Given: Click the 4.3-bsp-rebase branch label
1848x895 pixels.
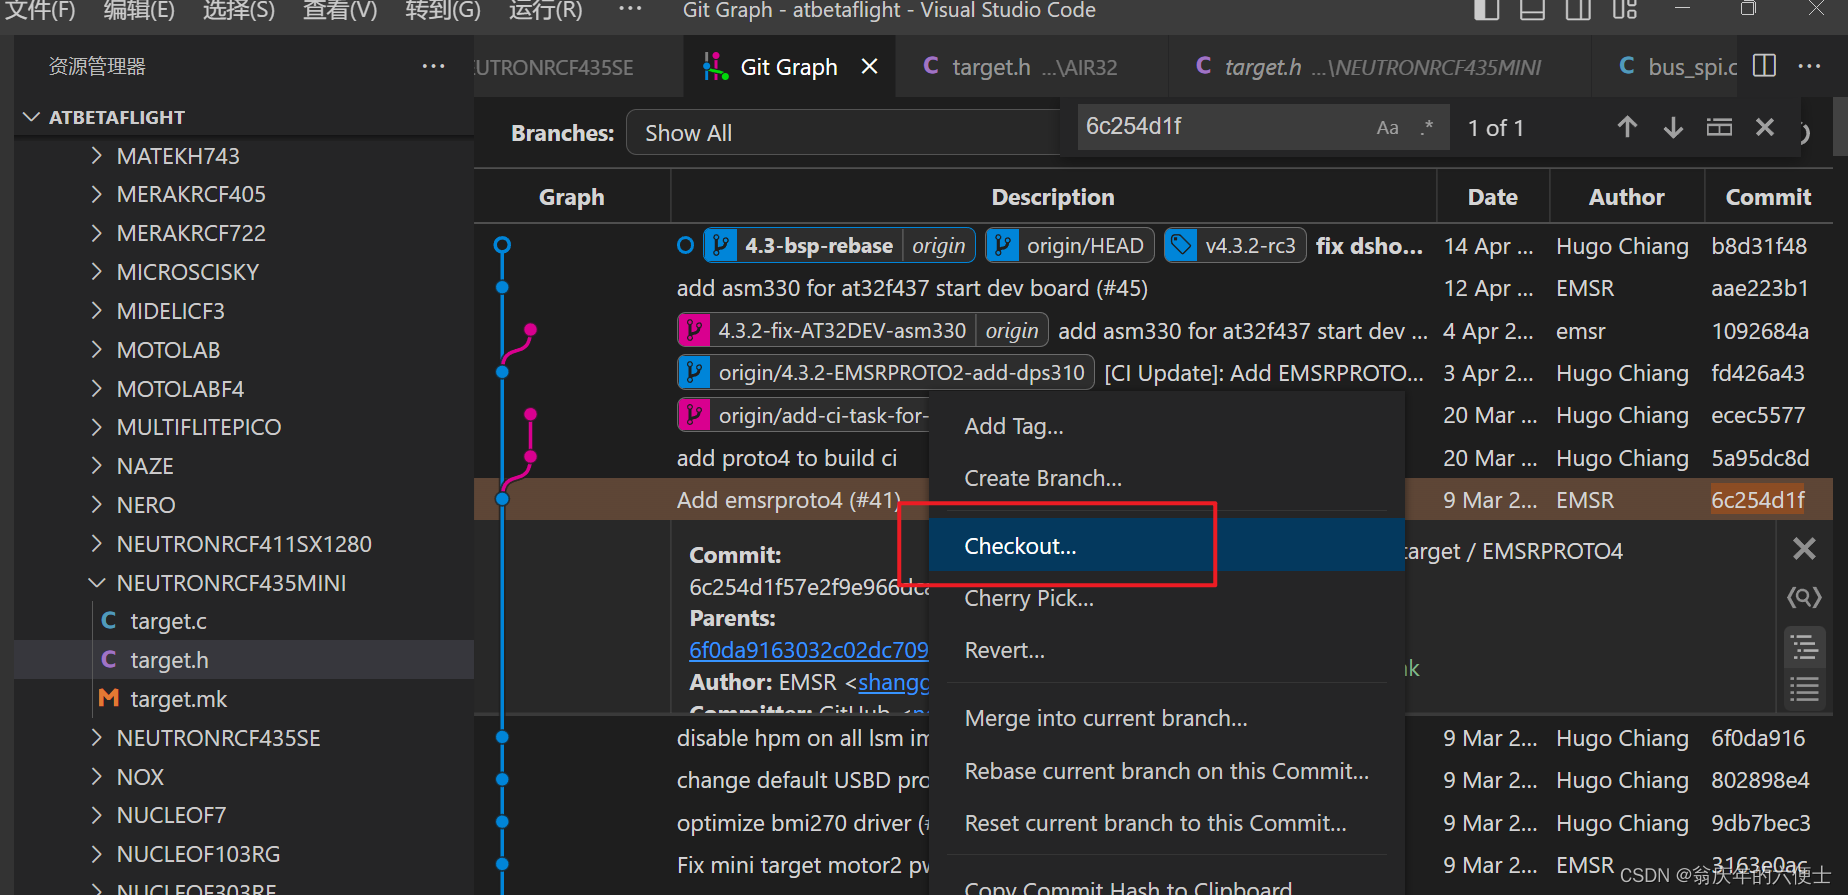Looking at the screenshot, I should (x=818, y=246).
